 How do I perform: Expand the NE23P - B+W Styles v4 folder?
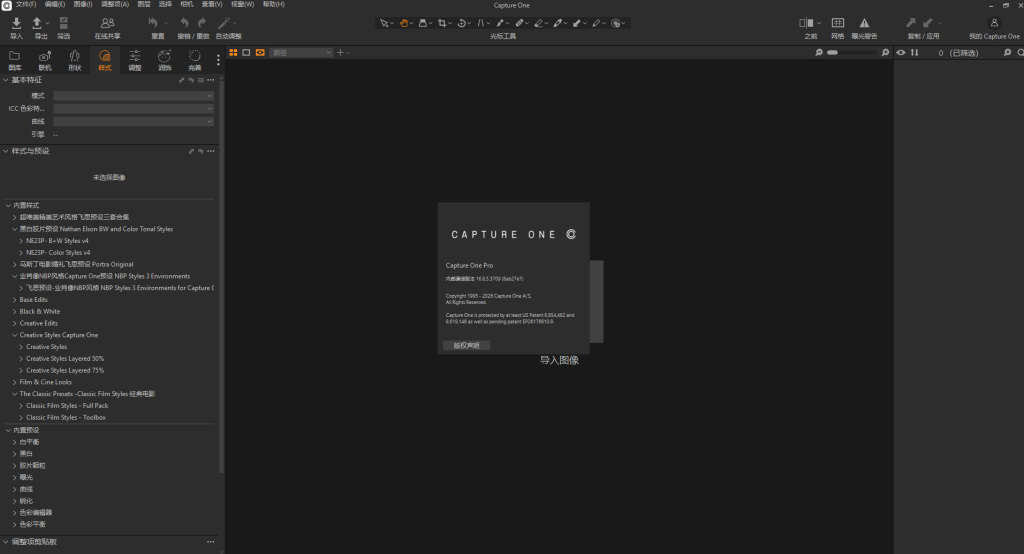point(21,241)
